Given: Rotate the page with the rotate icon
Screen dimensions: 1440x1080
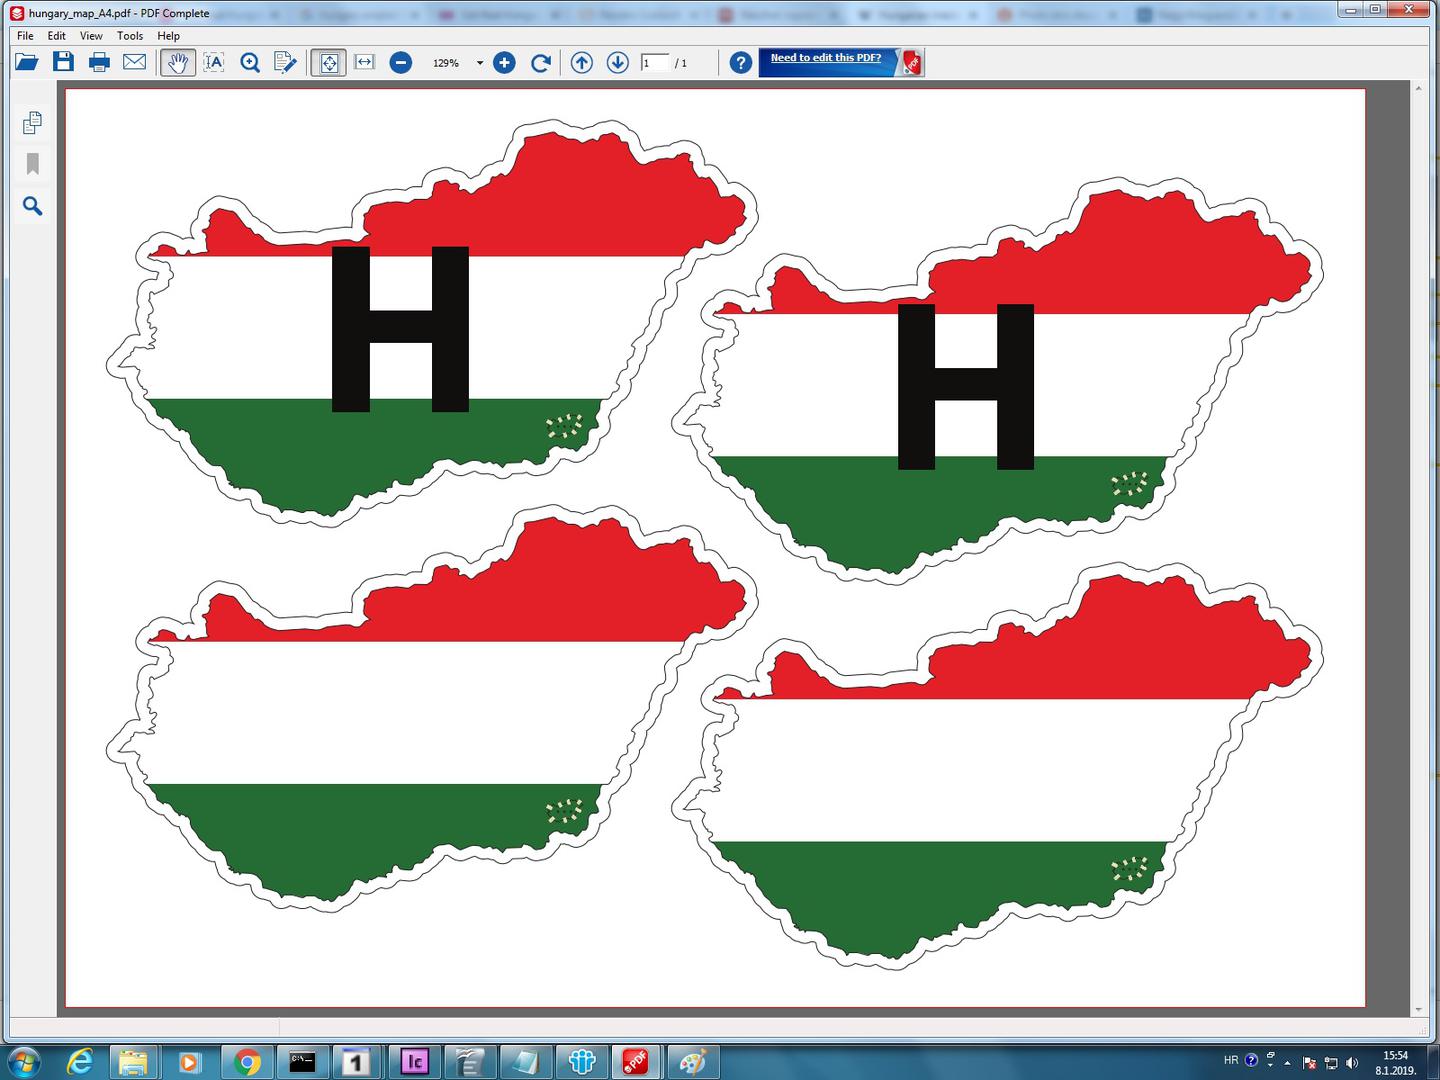Looking at the screenshot, I should (541, 63).
